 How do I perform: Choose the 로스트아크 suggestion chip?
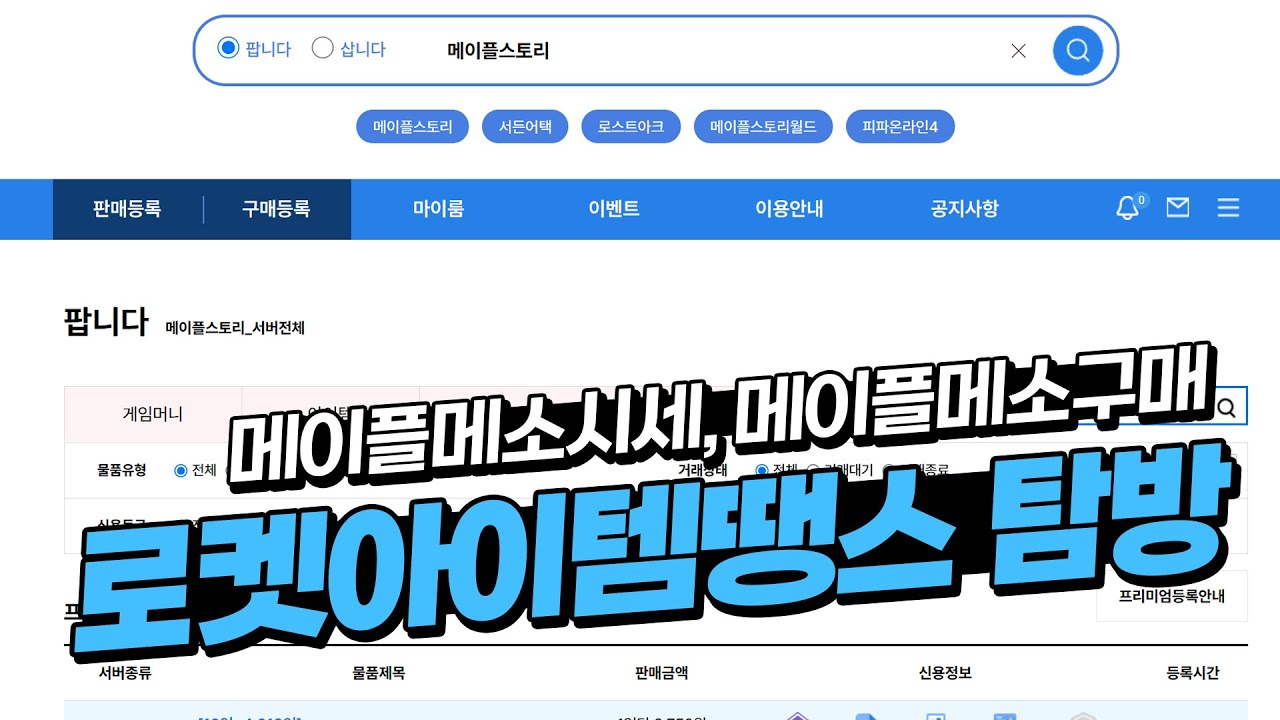pos(631,127)
